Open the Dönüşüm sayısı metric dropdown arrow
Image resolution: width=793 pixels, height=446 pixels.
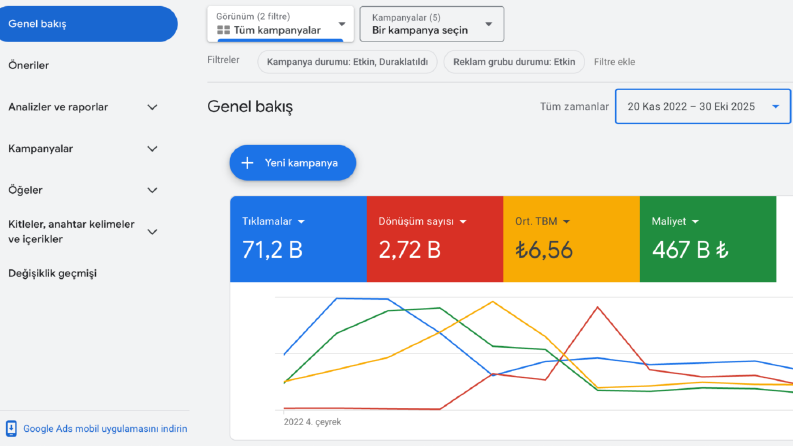(x=463, y=221)
